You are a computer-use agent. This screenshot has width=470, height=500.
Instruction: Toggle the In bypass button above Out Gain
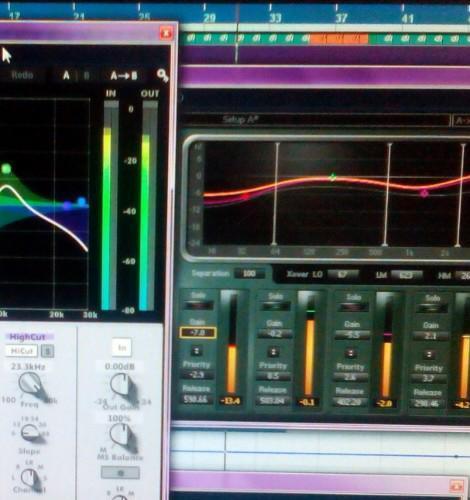[x=122, y=348]
